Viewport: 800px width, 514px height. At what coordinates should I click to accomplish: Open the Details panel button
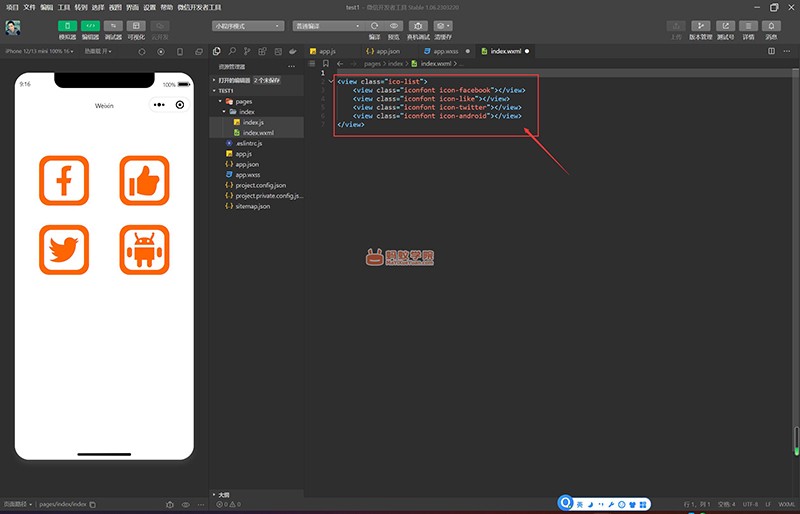[x=748, y=26]
